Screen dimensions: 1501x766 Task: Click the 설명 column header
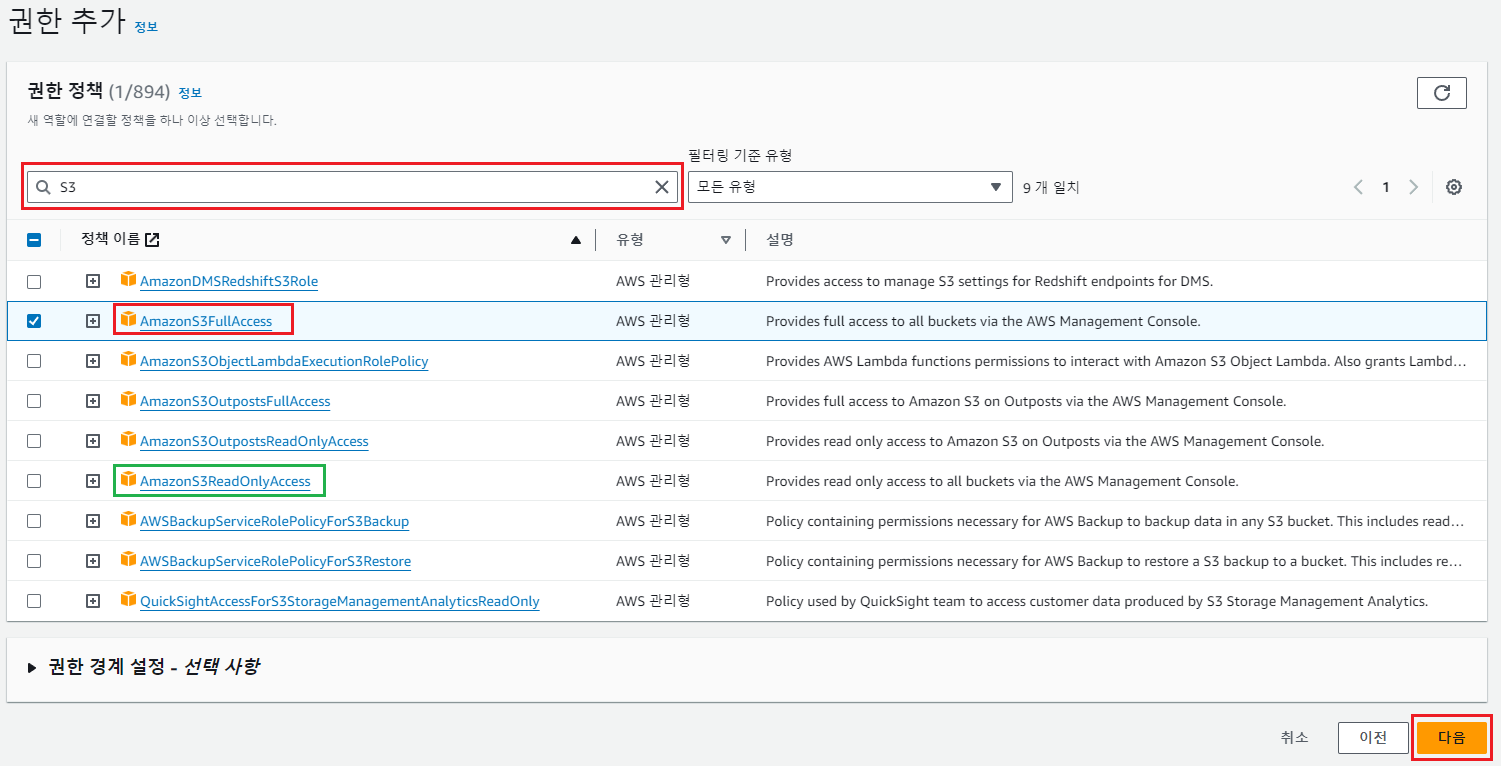[x=780, y=240]
